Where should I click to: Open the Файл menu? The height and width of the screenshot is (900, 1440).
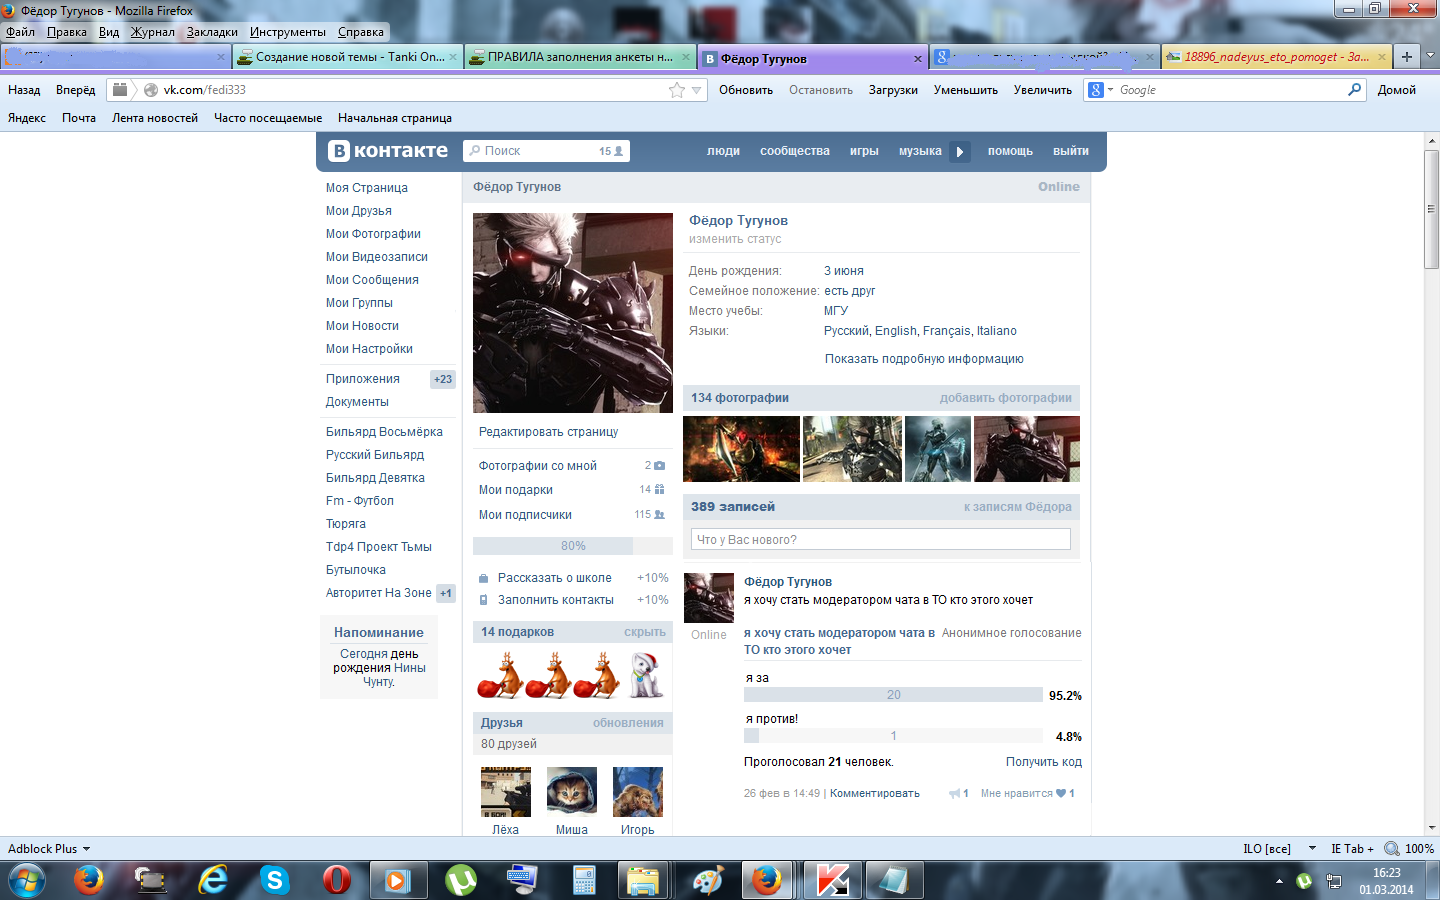(x=20, y=32)
